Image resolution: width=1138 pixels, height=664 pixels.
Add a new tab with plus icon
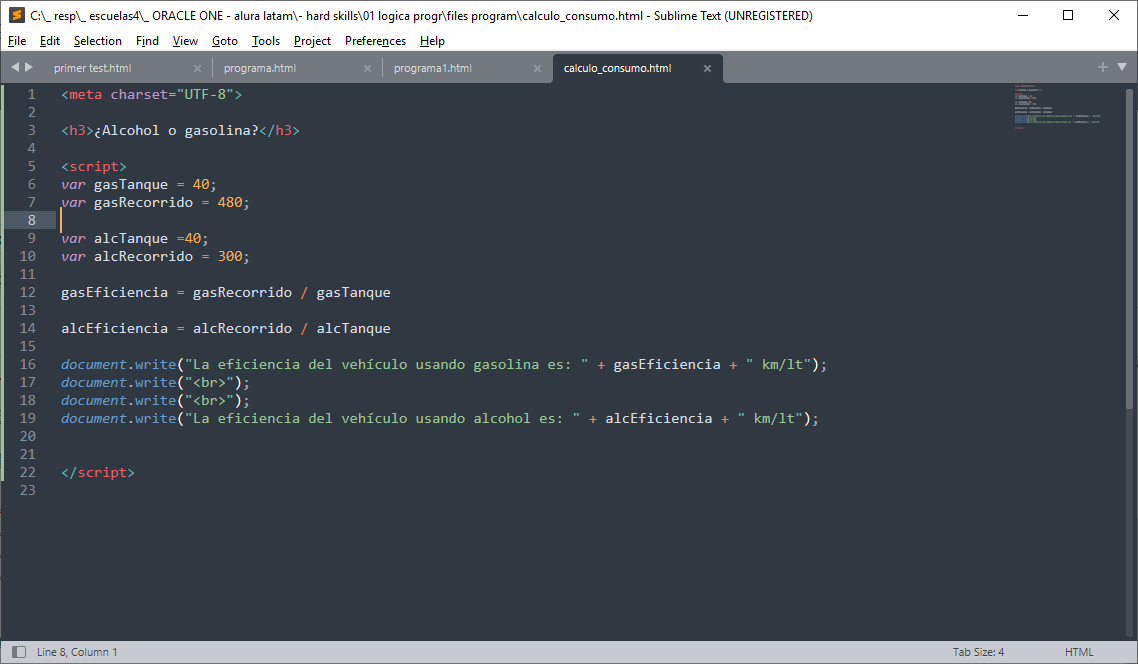click(x=1102, y=67)
